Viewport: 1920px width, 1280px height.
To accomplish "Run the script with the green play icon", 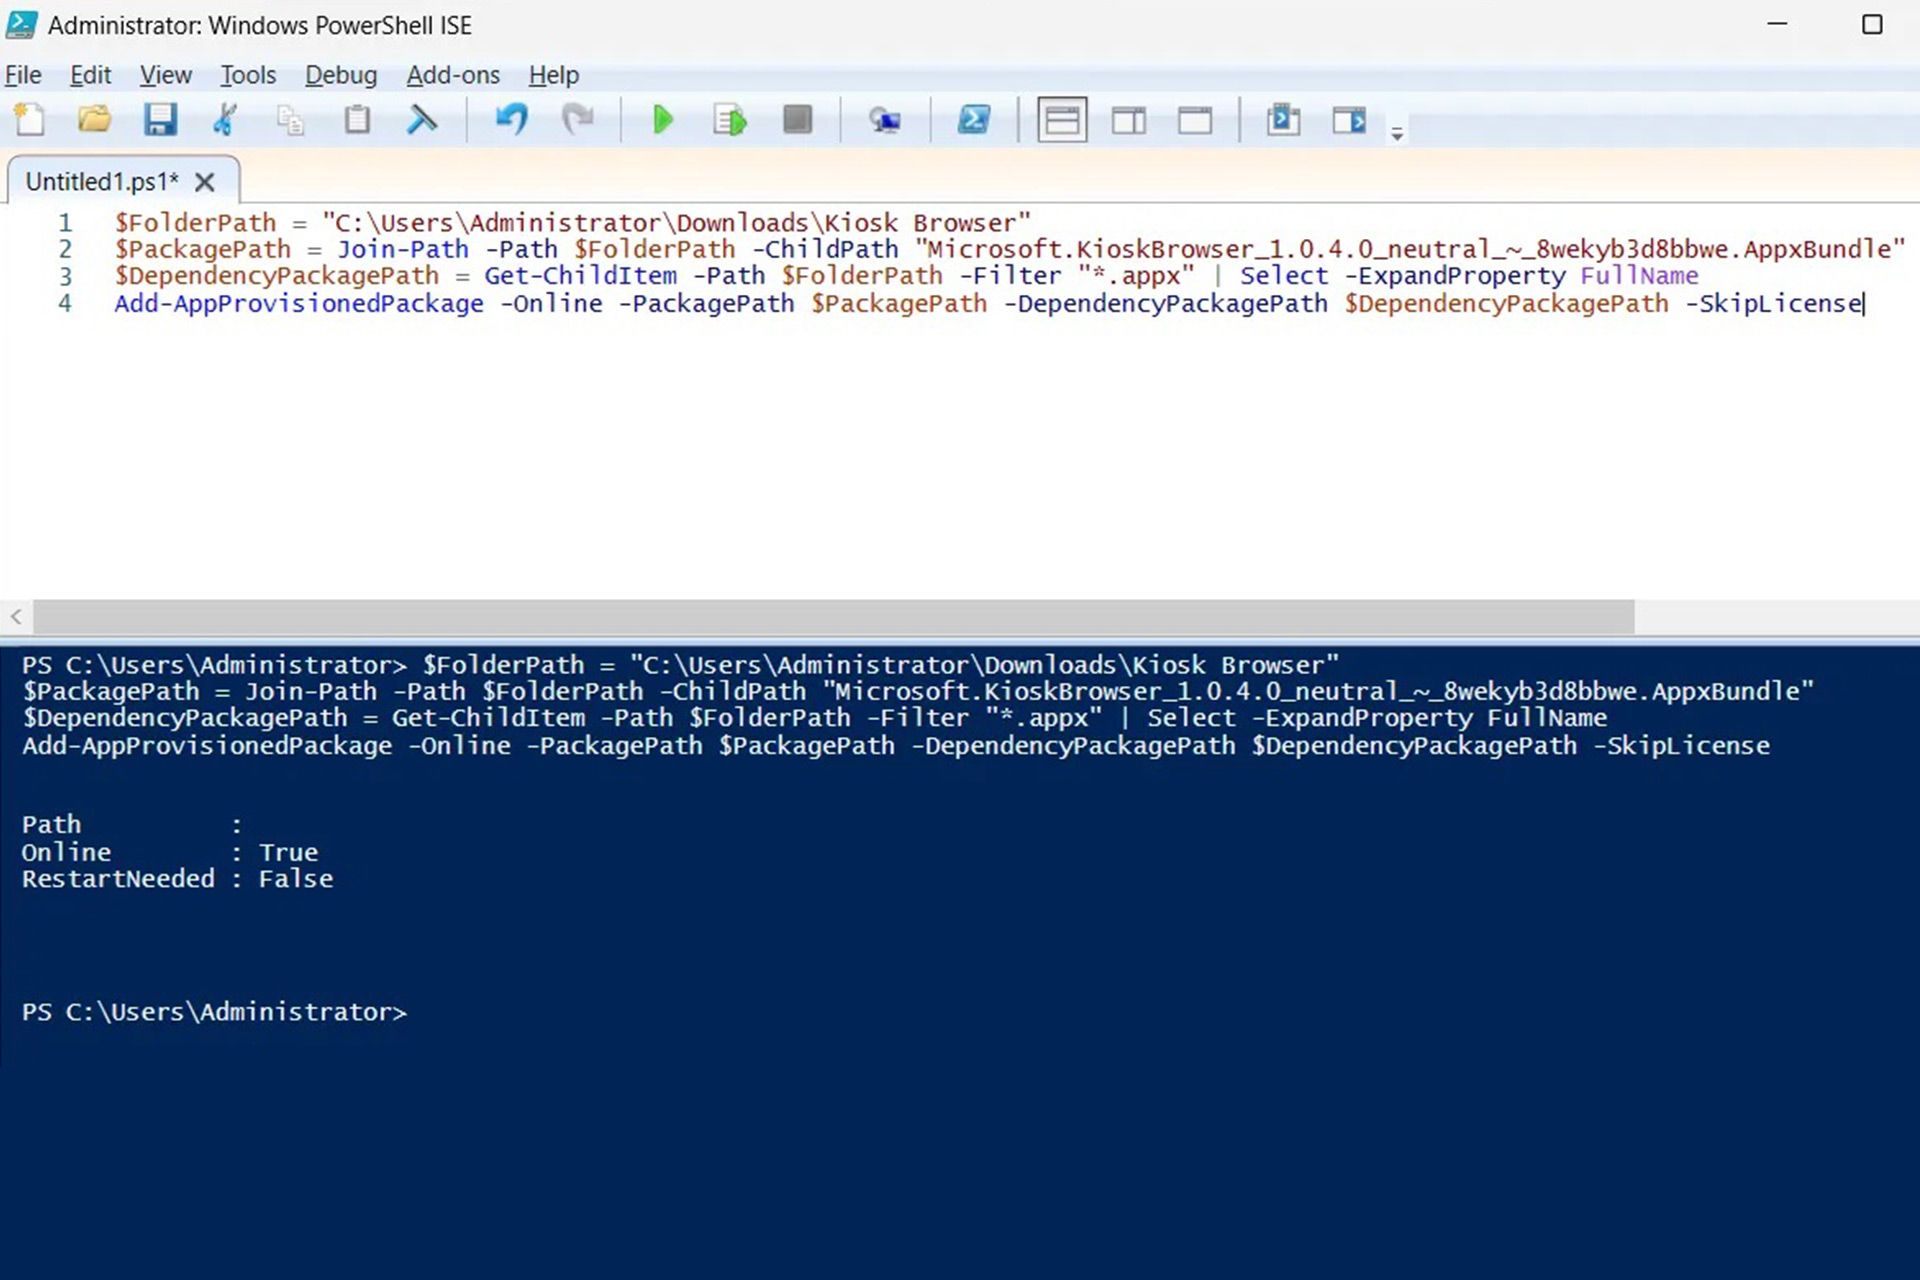I will click(x=662, y=120).
